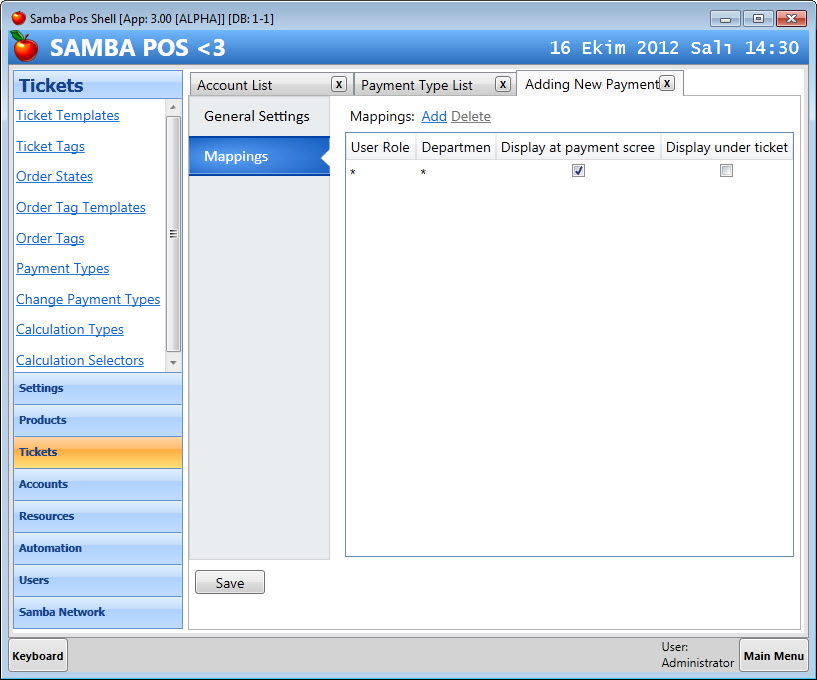Minimize the Samba Pos Shell window

(725, 19)
